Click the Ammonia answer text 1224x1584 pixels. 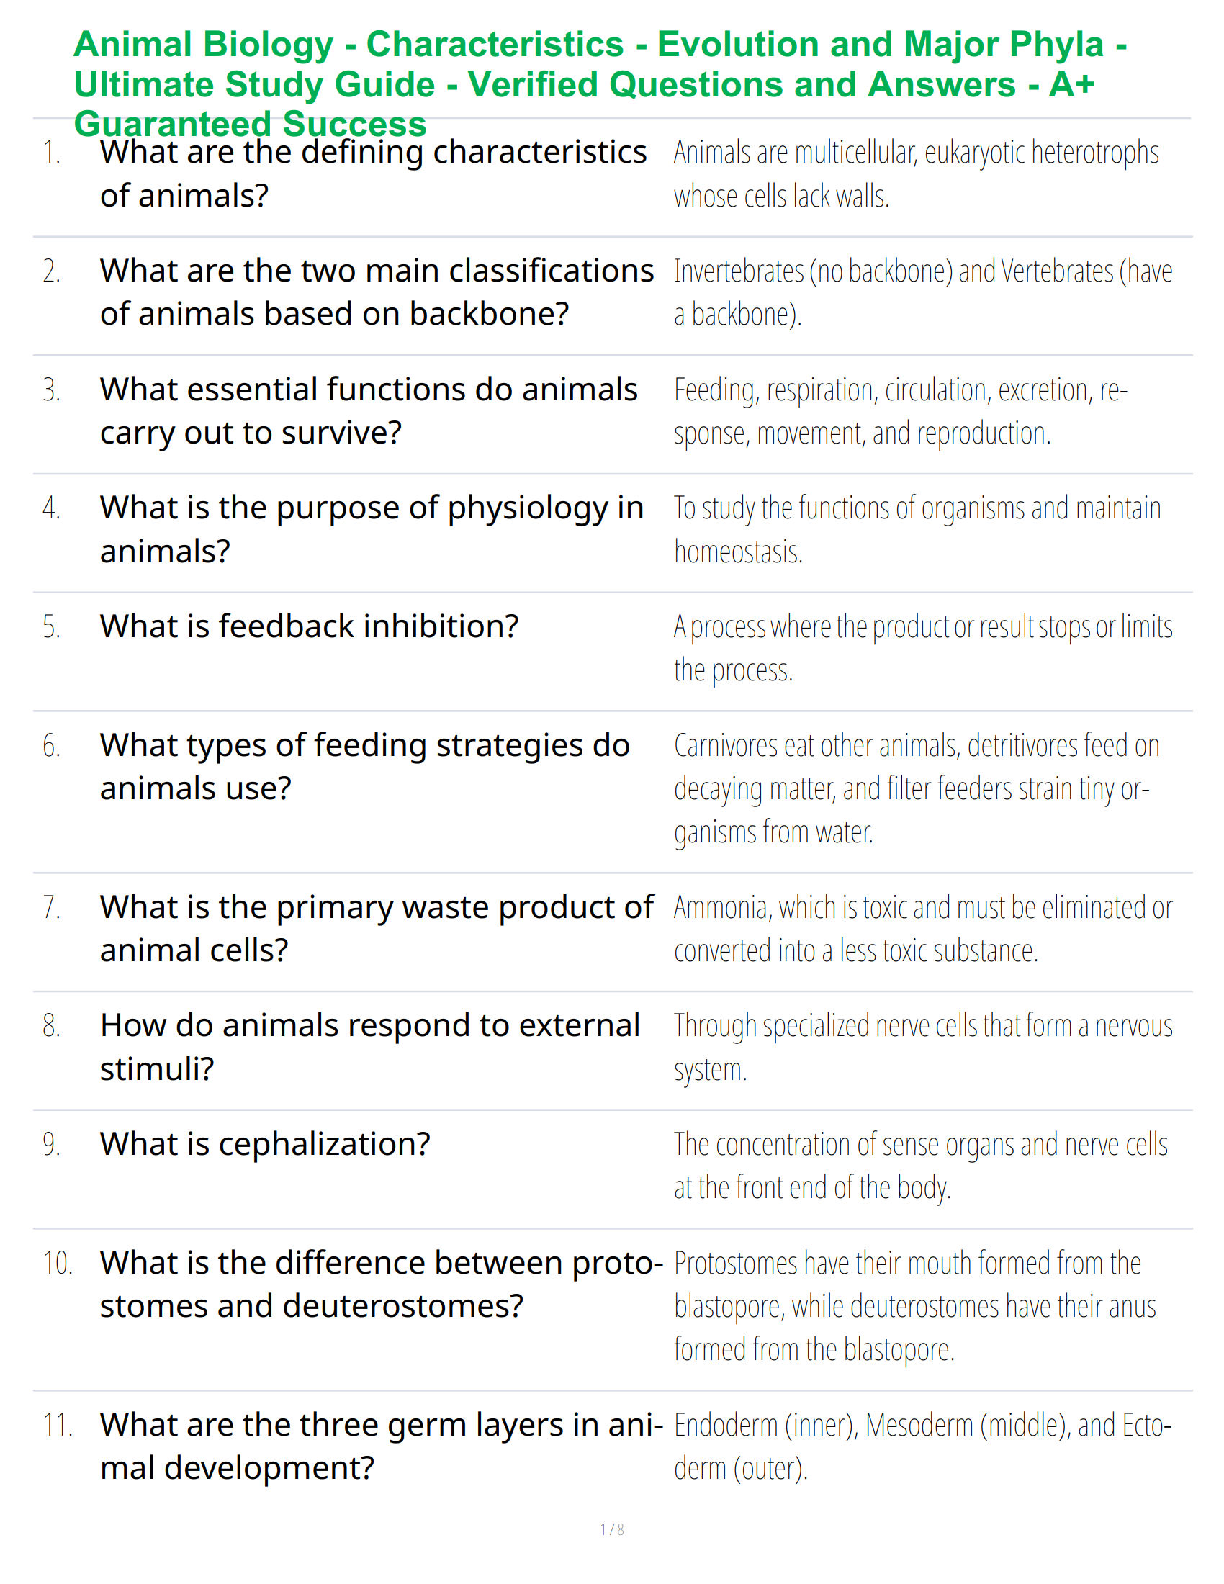click(x=922, y=928)
